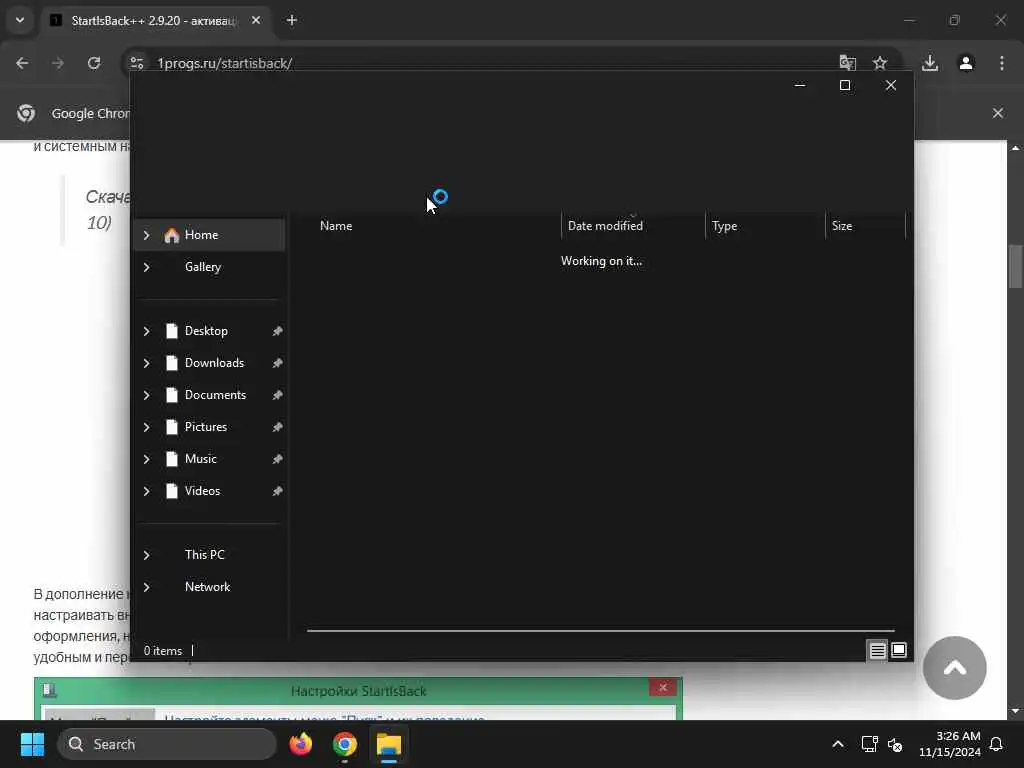Select Home in Explorer navigation pane

coord(209,235)
